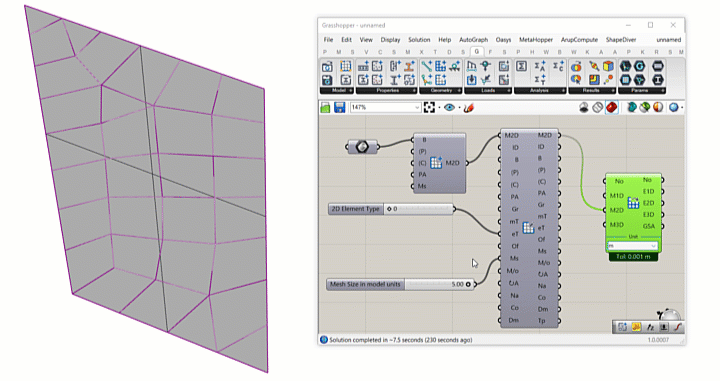
Task: Enable the shaded red preview mode
Action: [611, 107]
